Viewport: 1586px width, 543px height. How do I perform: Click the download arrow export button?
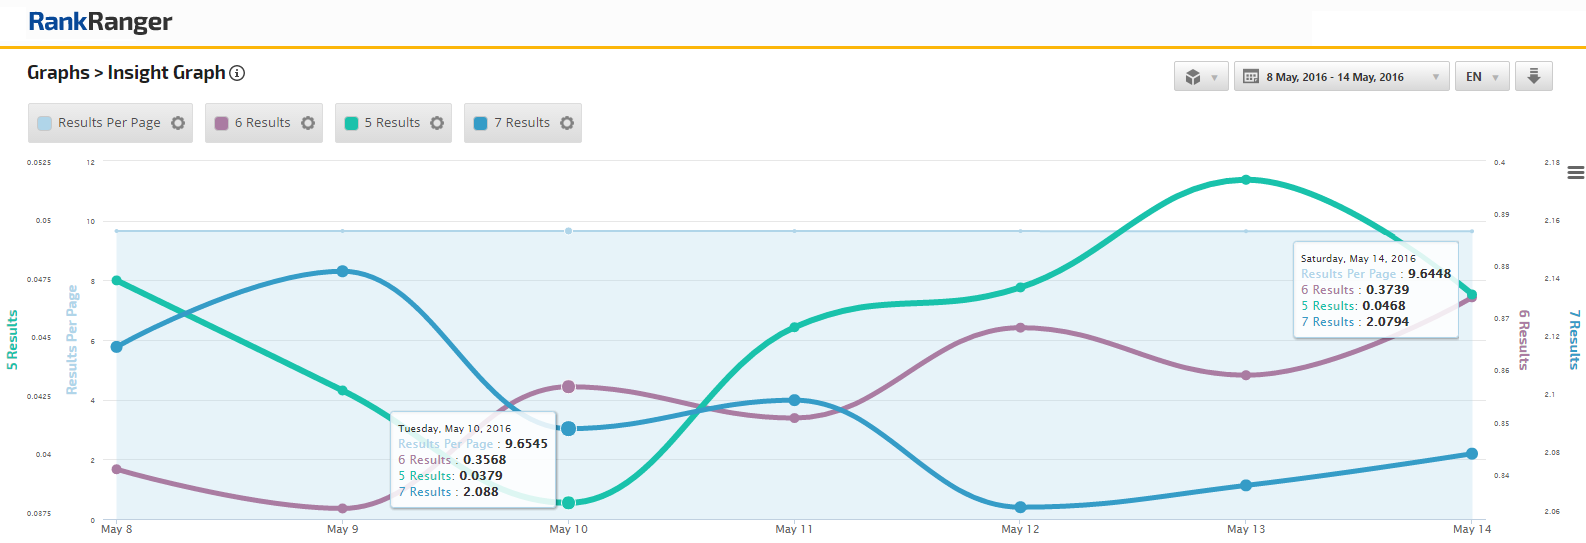pos(1533,77)
